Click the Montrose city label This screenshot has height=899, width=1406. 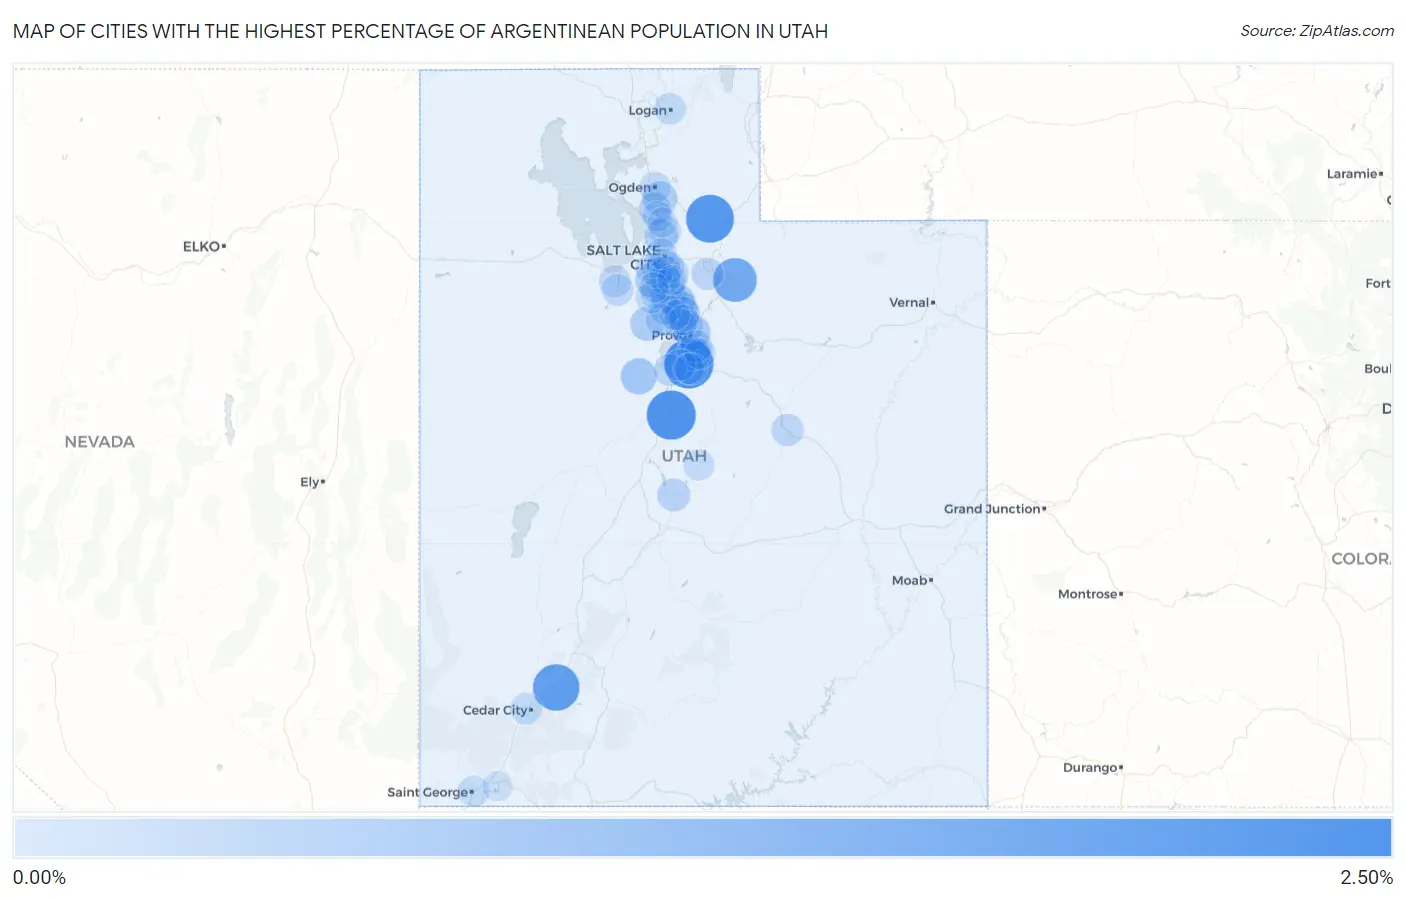(1087, 594)
